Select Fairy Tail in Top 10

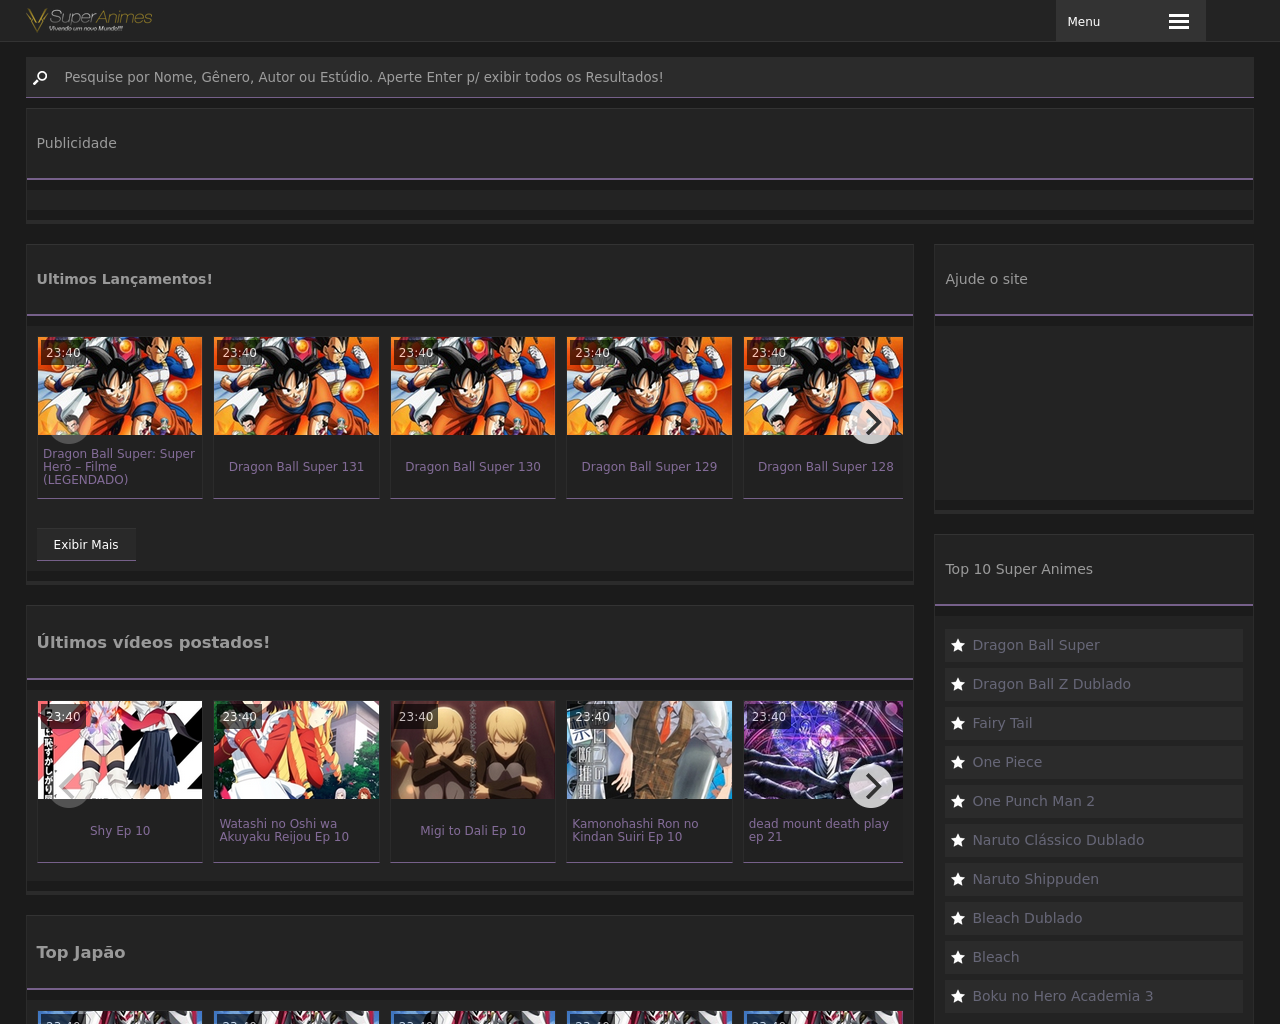(x=1094, y=723)
